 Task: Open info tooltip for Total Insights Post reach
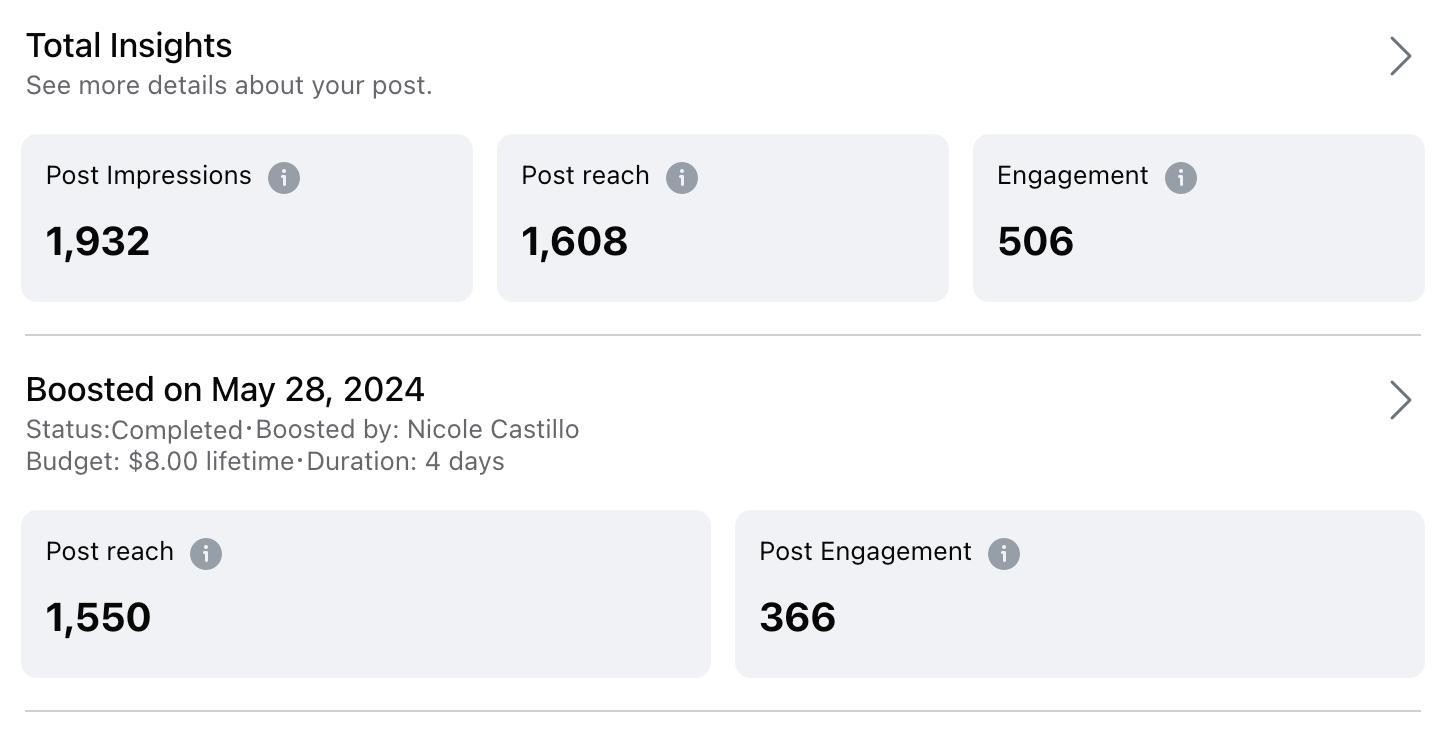[682, 178]
